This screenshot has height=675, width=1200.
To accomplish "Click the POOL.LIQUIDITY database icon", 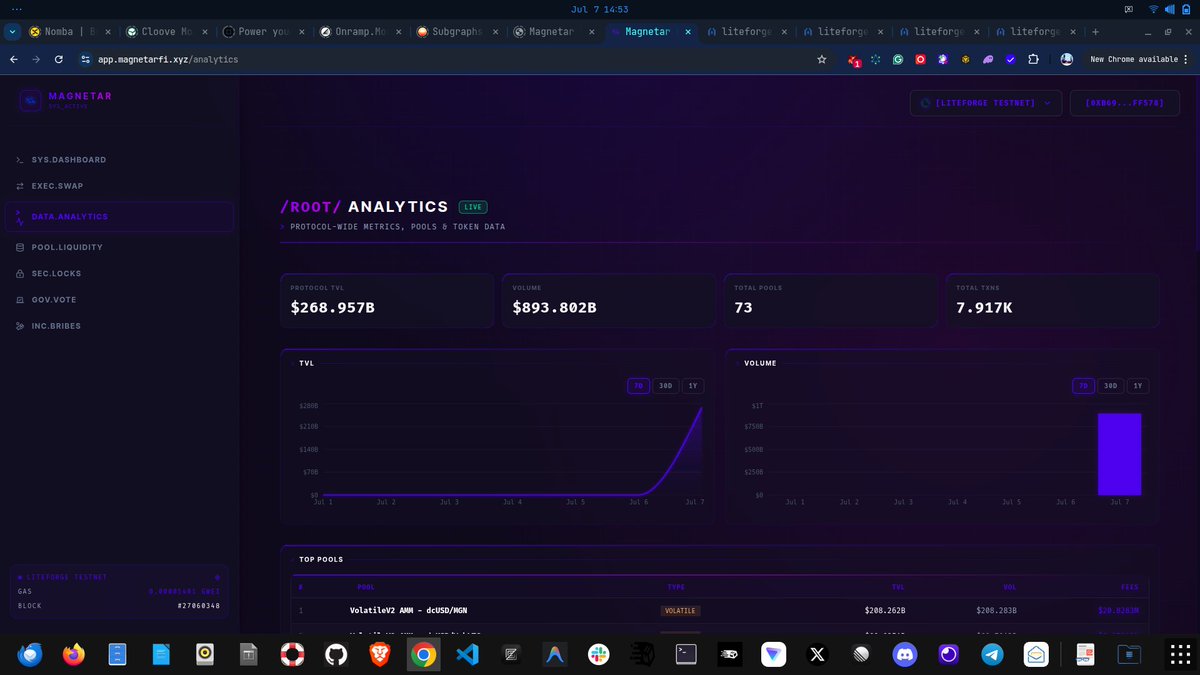I will tap(21, 247).
